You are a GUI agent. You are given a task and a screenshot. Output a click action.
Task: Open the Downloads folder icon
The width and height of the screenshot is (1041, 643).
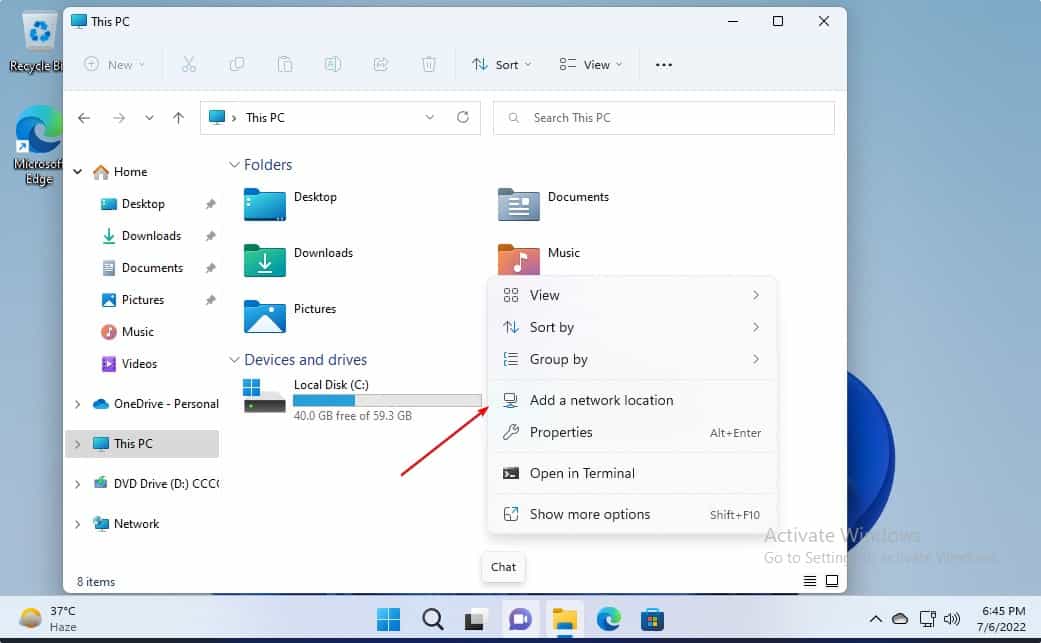265,260
